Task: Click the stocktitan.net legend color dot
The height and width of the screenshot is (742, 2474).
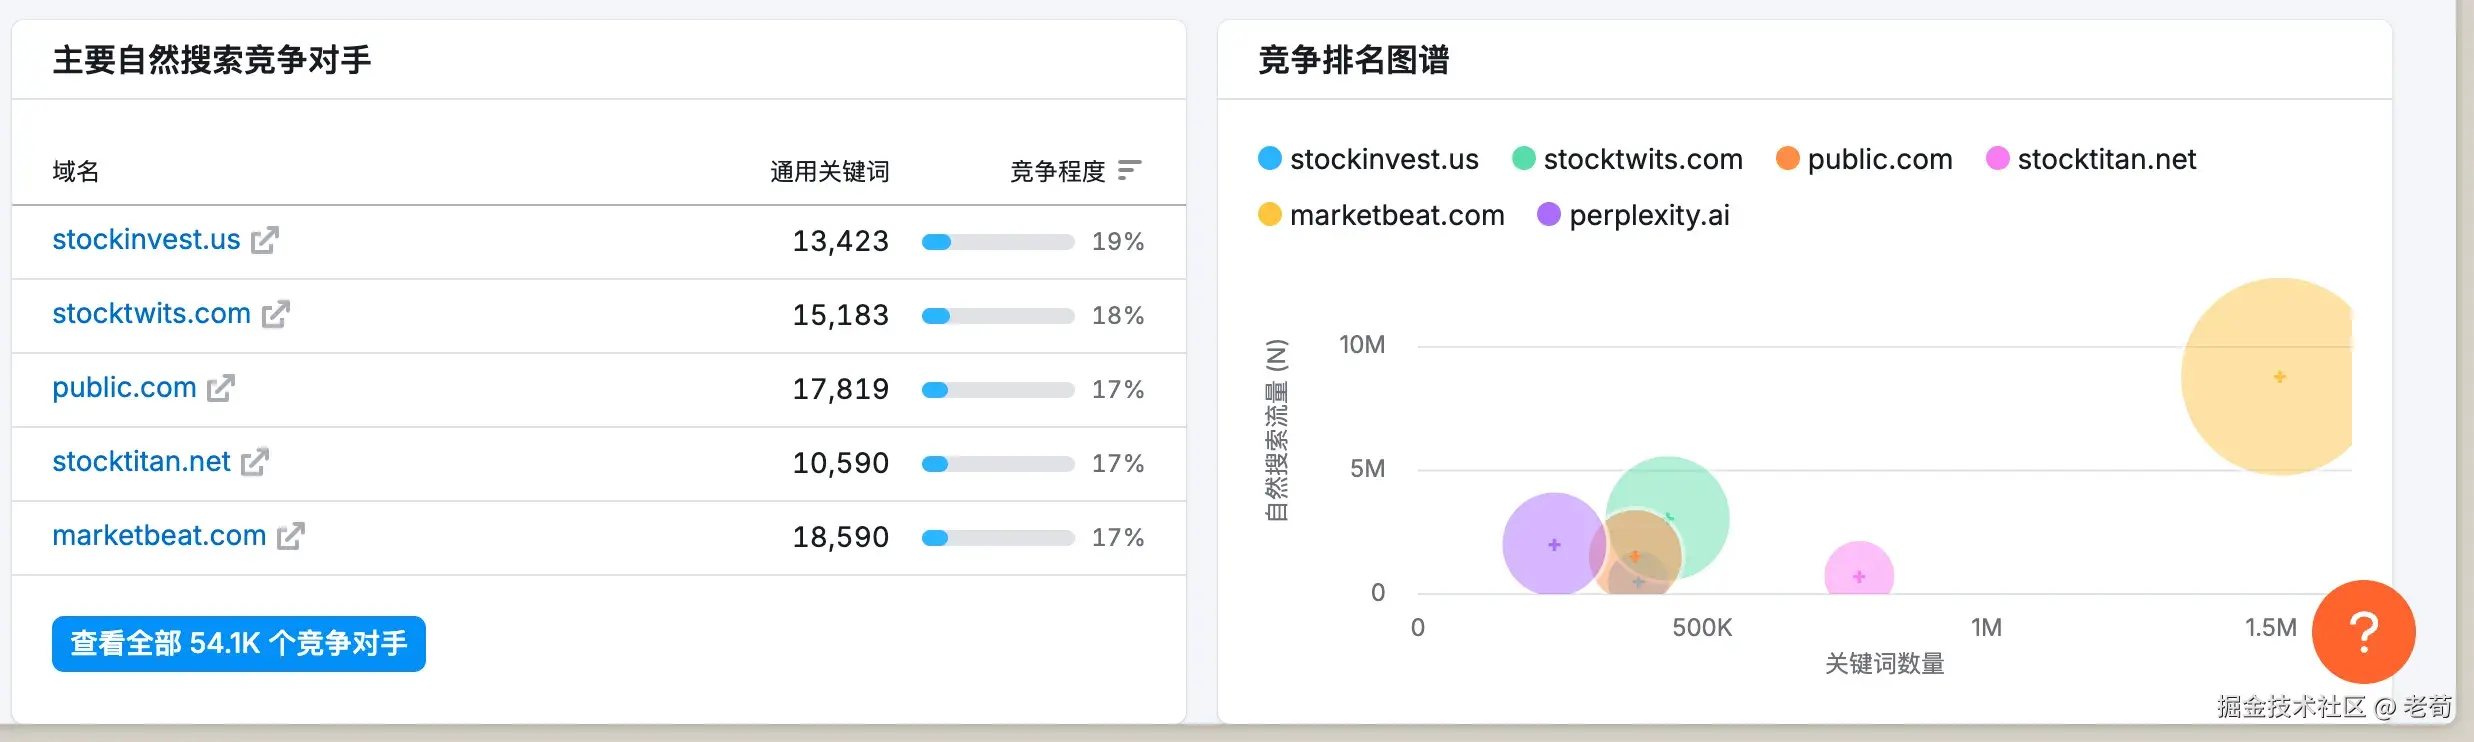Action: click(x=1997, y=159)
